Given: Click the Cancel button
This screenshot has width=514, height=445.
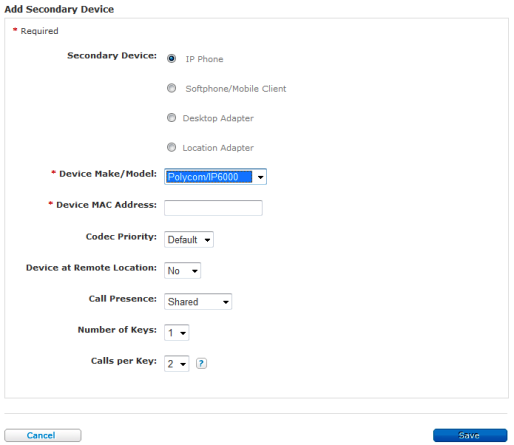Looking at the screenshot, I should 43,435.
